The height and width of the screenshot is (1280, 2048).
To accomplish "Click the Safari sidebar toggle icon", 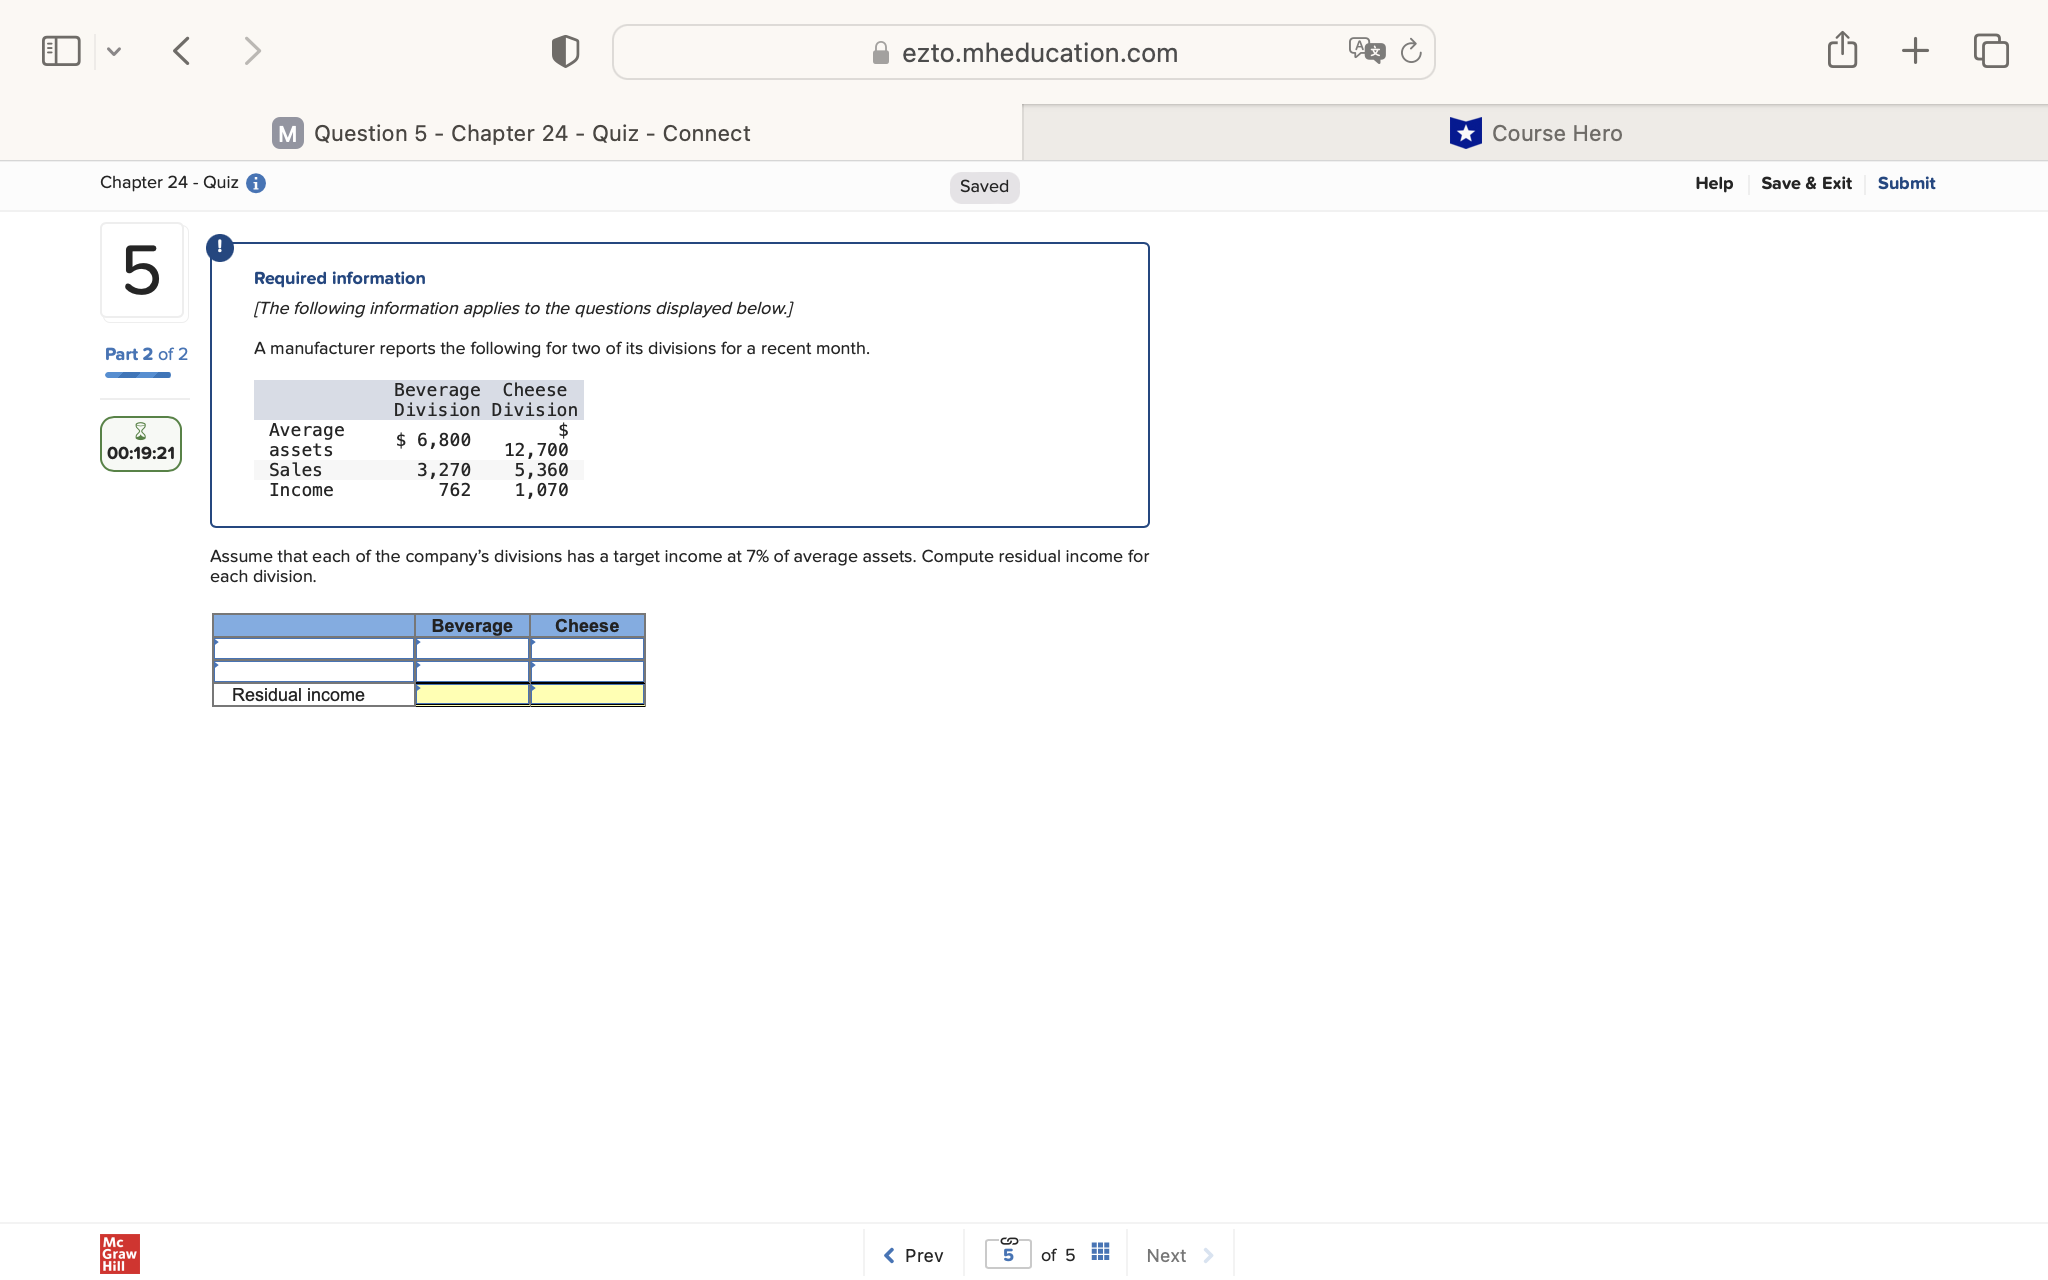I will [x=61, y=51].
